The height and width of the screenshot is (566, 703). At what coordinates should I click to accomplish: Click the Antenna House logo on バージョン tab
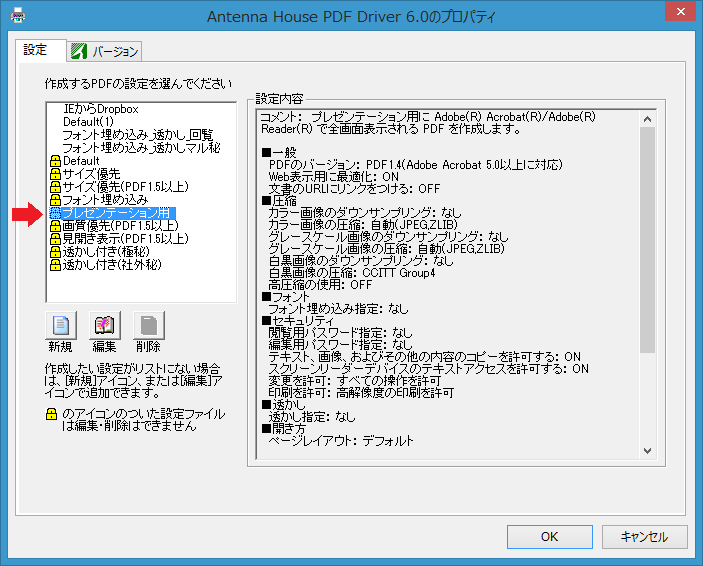[x=79, y=51]
